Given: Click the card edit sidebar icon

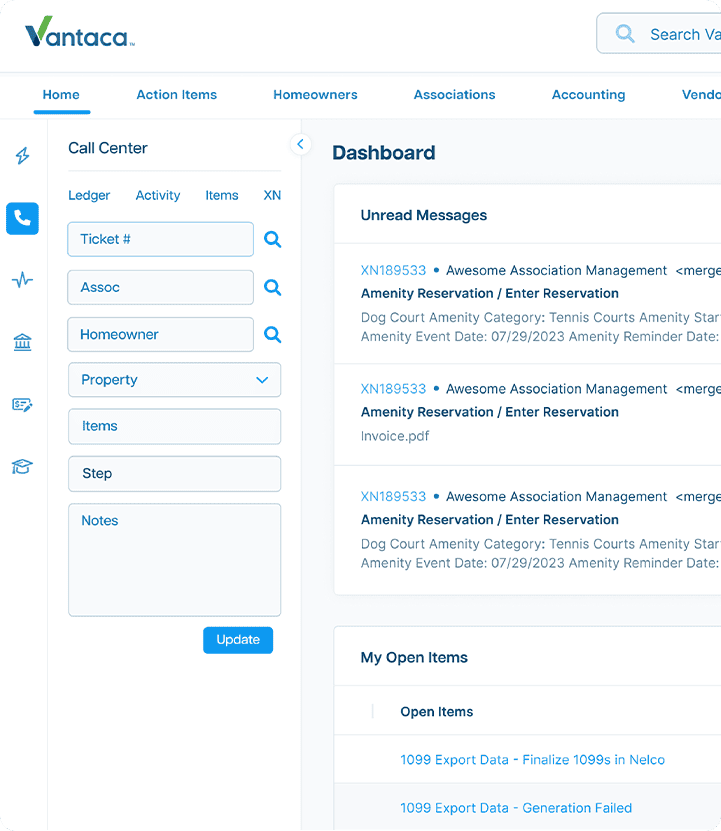Looking at the screenshot, I should click(x=22, y=405).
